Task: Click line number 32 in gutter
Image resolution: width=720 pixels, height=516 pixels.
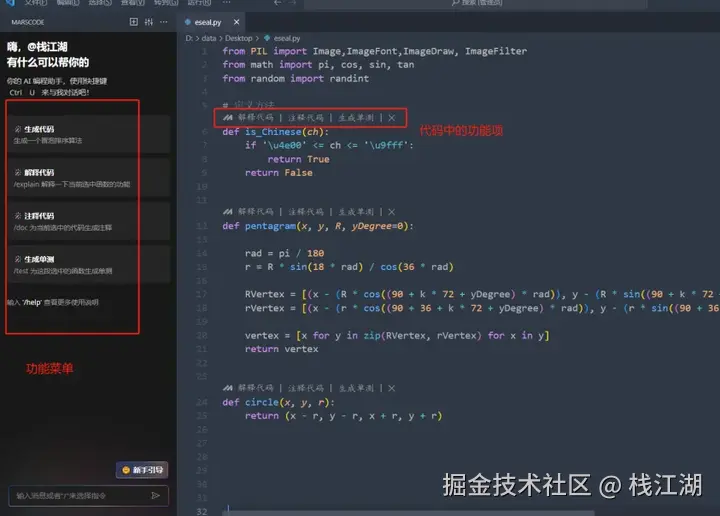Action: 202,511
